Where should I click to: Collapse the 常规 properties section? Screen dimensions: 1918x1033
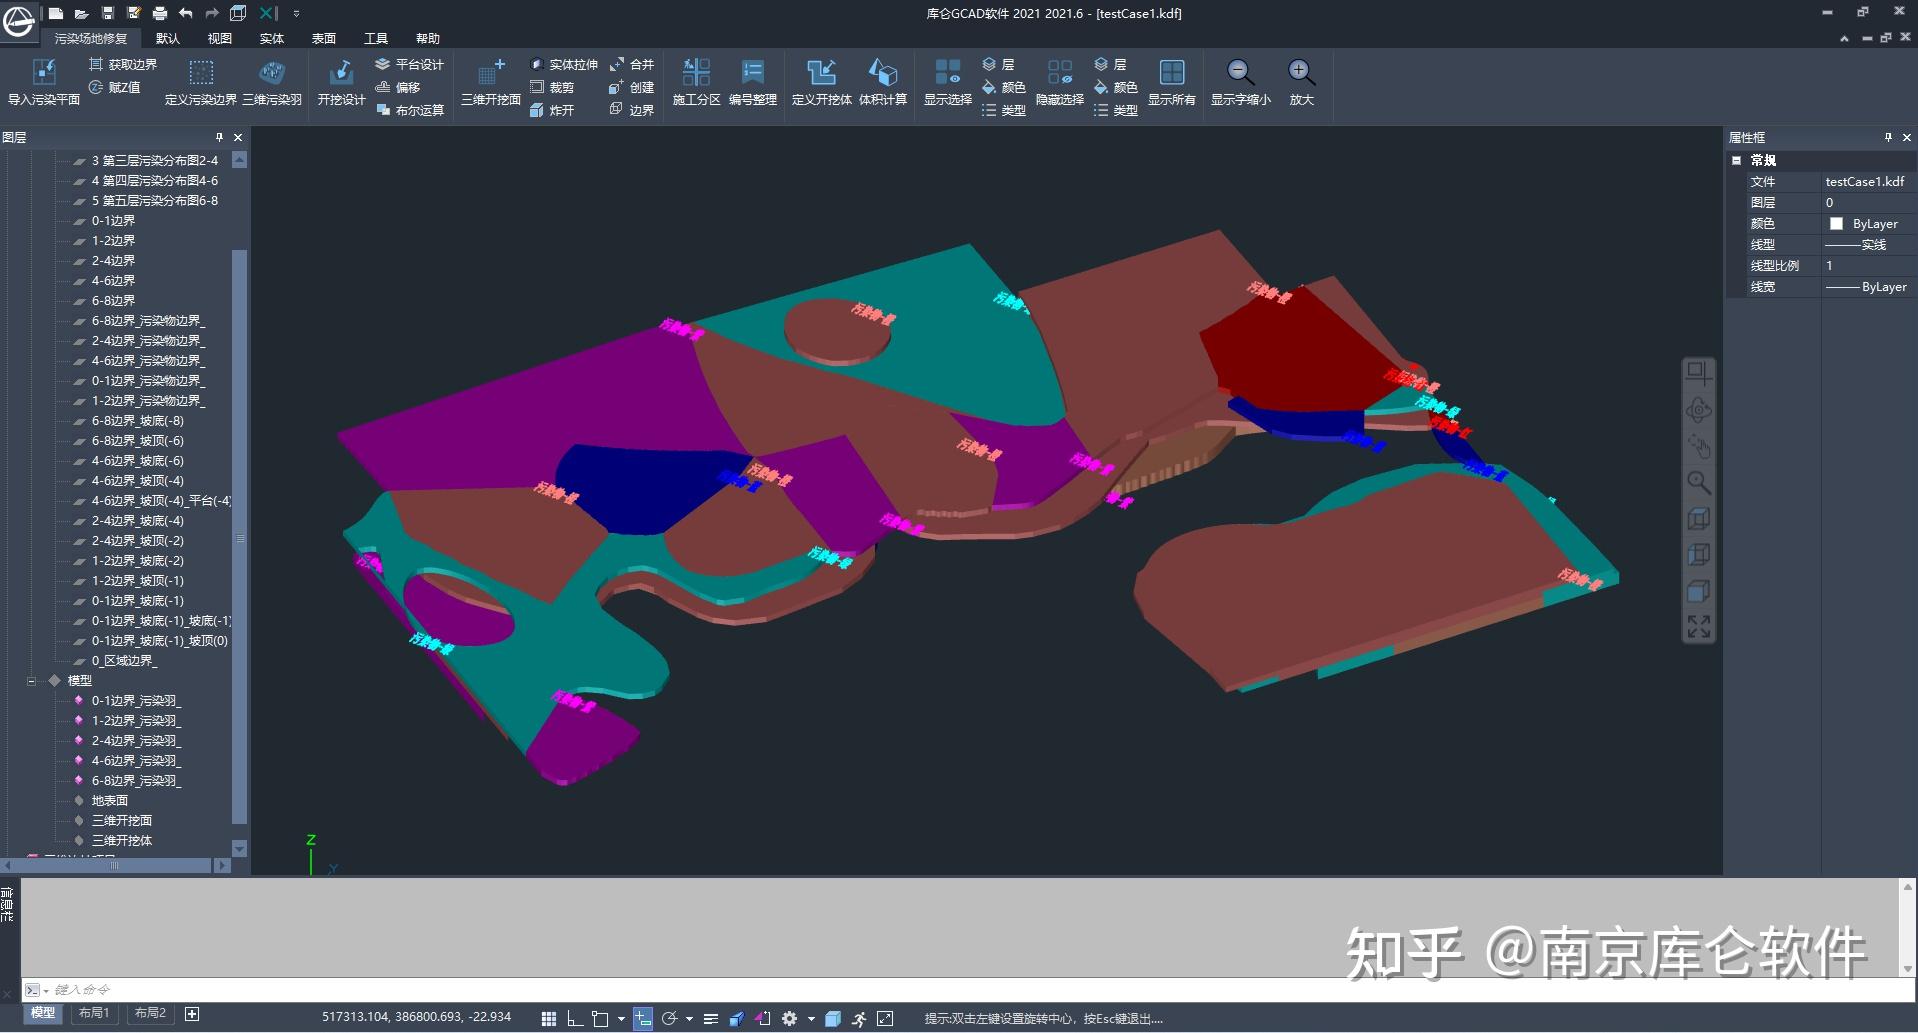click(1737, 160)
